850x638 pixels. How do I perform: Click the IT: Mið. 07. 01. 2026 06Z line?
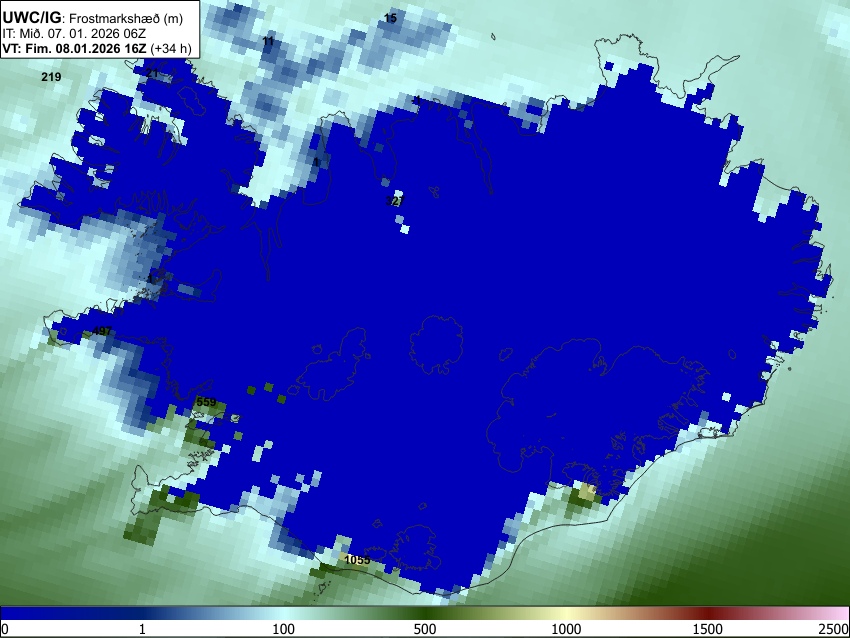74,34
